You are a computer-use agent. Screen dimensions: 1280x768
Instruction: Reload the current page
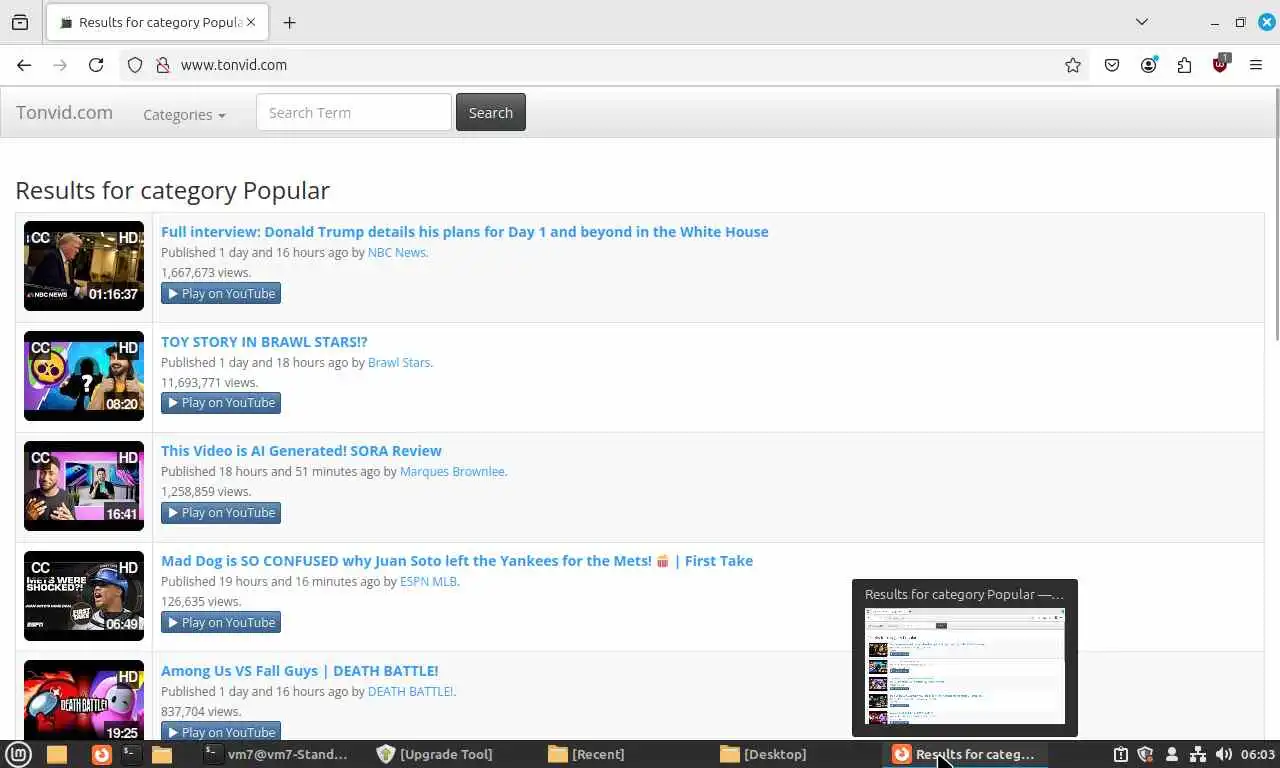tap(96, 65)
